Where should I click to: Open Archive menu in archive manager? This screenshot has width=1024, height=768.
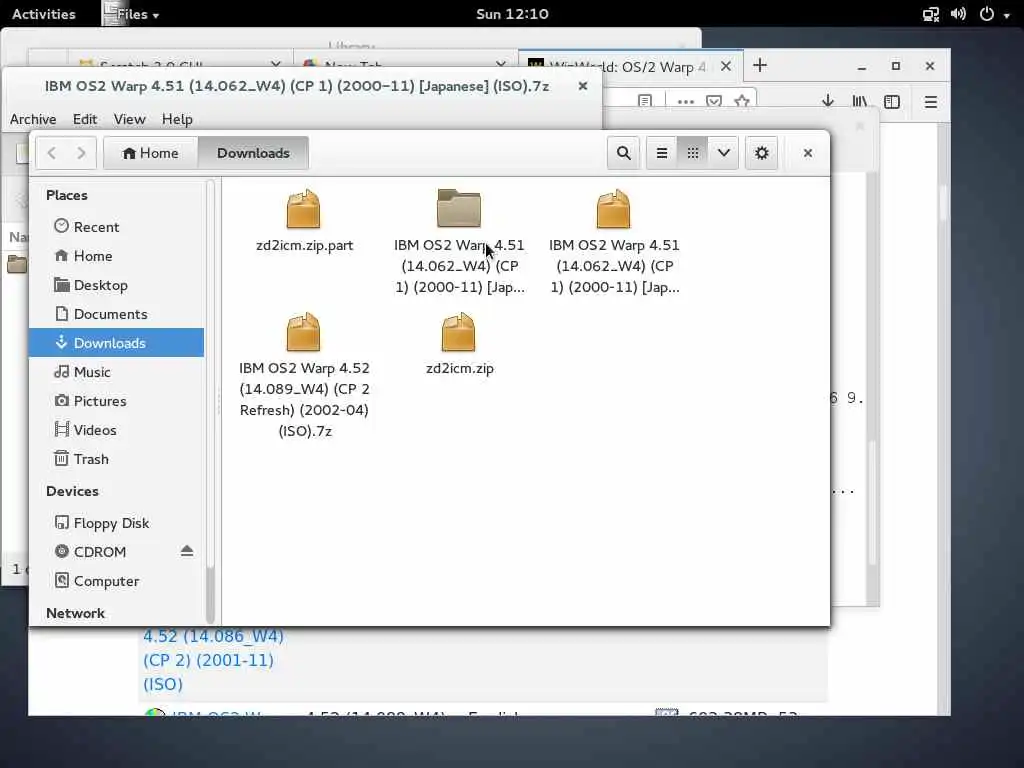33,119
